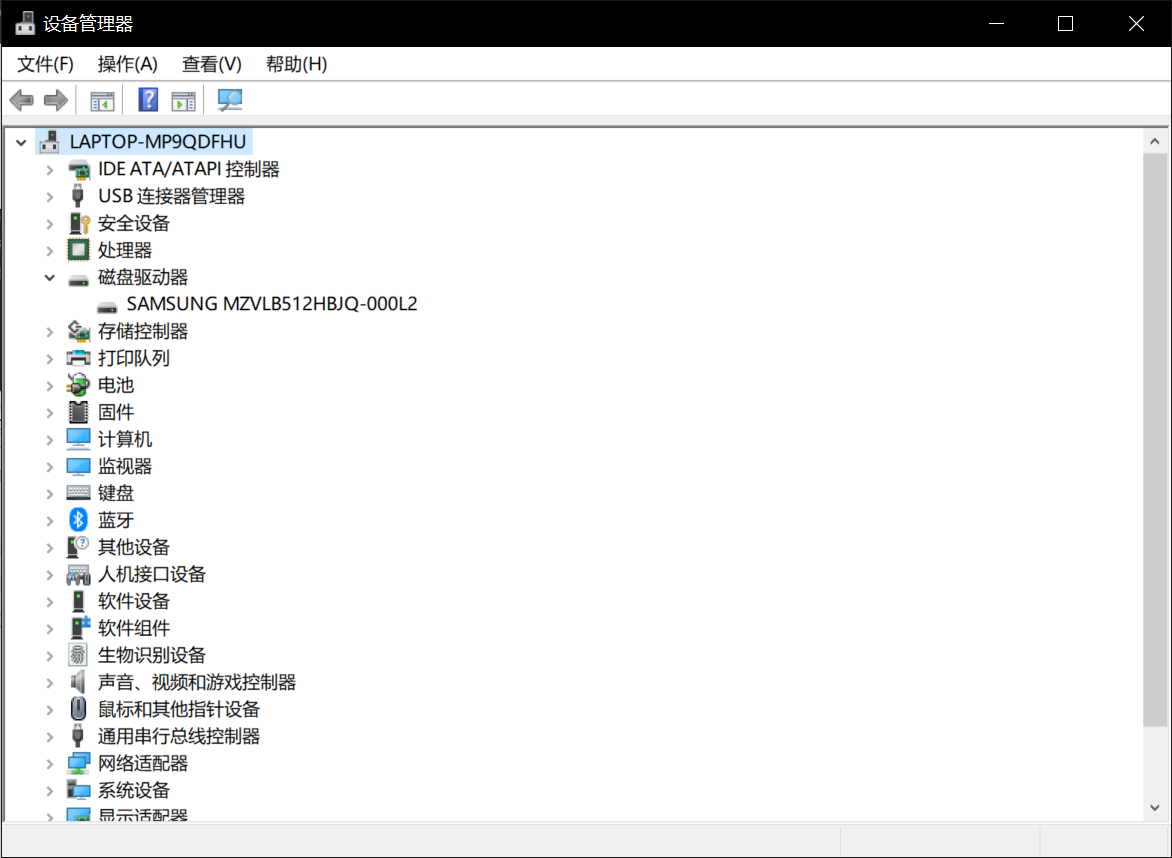Click the show/hide action pane toolbar icon
Screen dimensions: 1172x858
pyautogui.click(x=183, y=100)
